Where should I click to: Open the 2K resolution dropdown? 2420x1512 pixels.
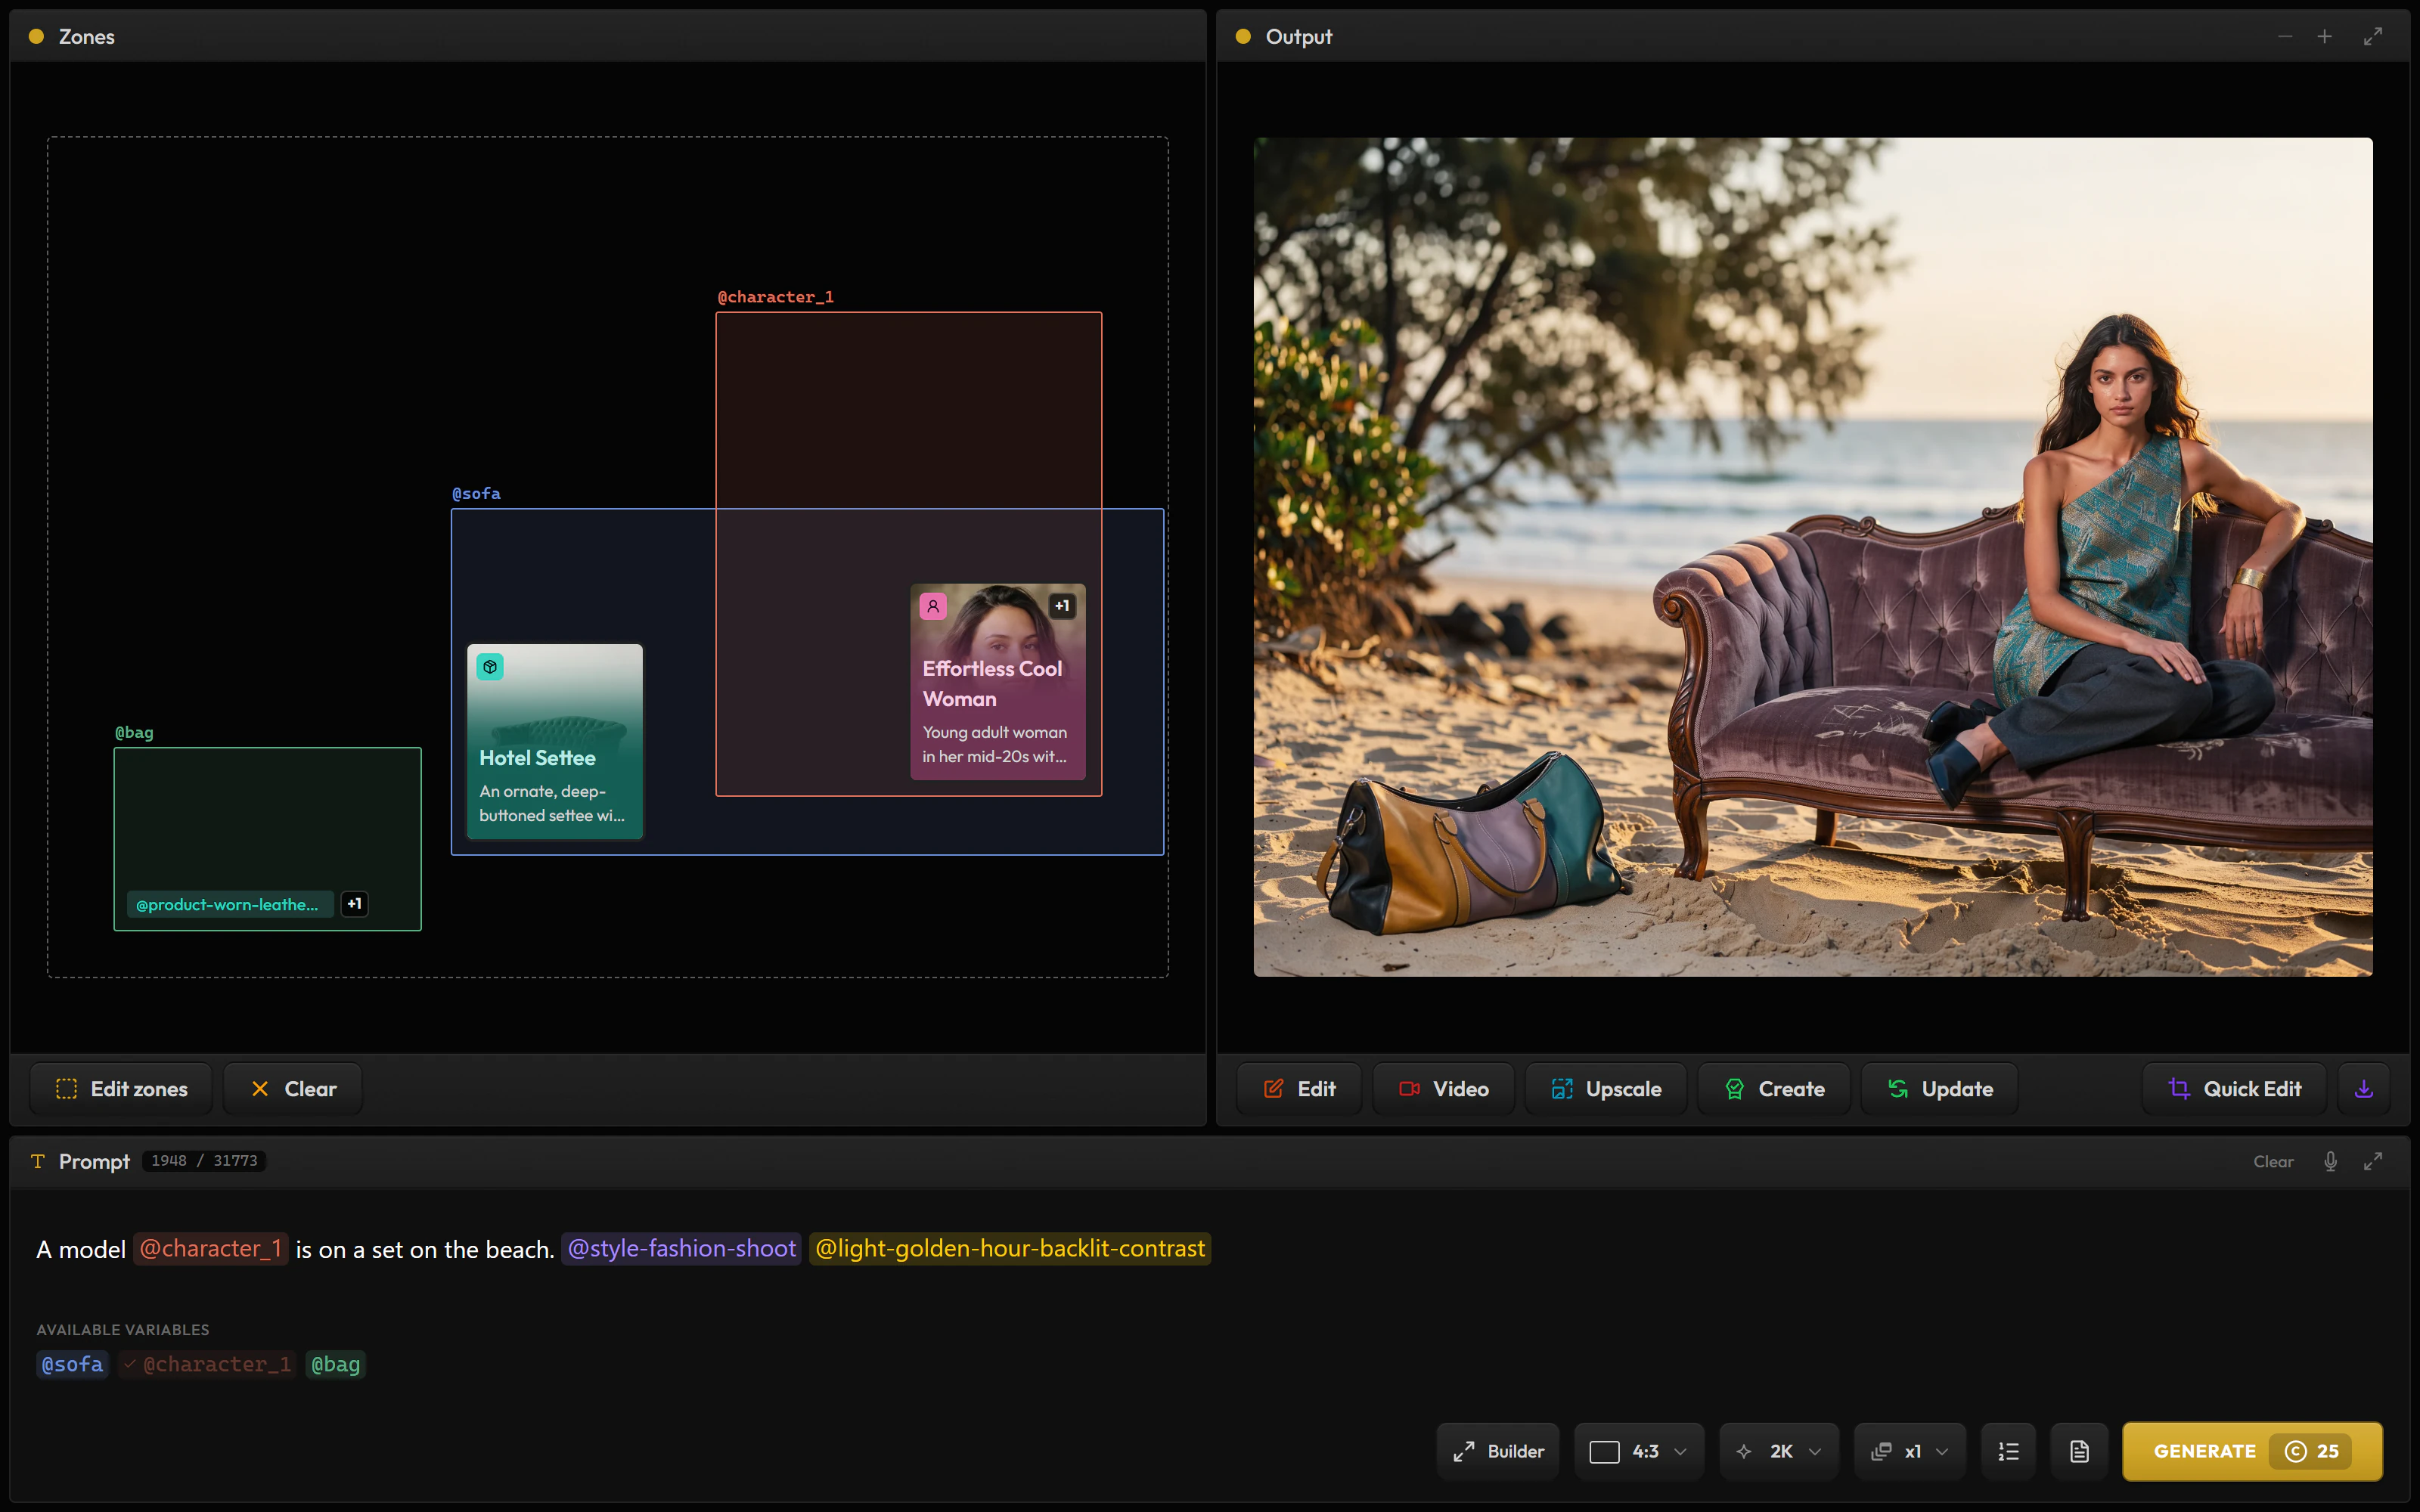1779,1451
